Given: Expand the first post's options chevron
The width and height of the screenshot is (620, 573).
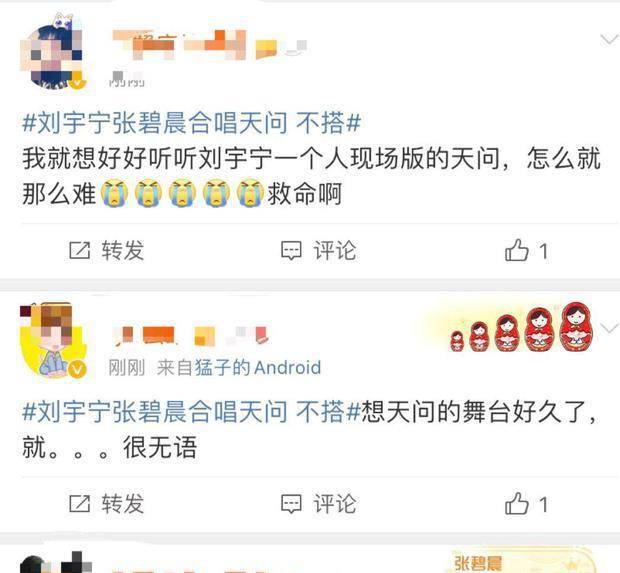Looking at the screenshot, I should point(609,40).
